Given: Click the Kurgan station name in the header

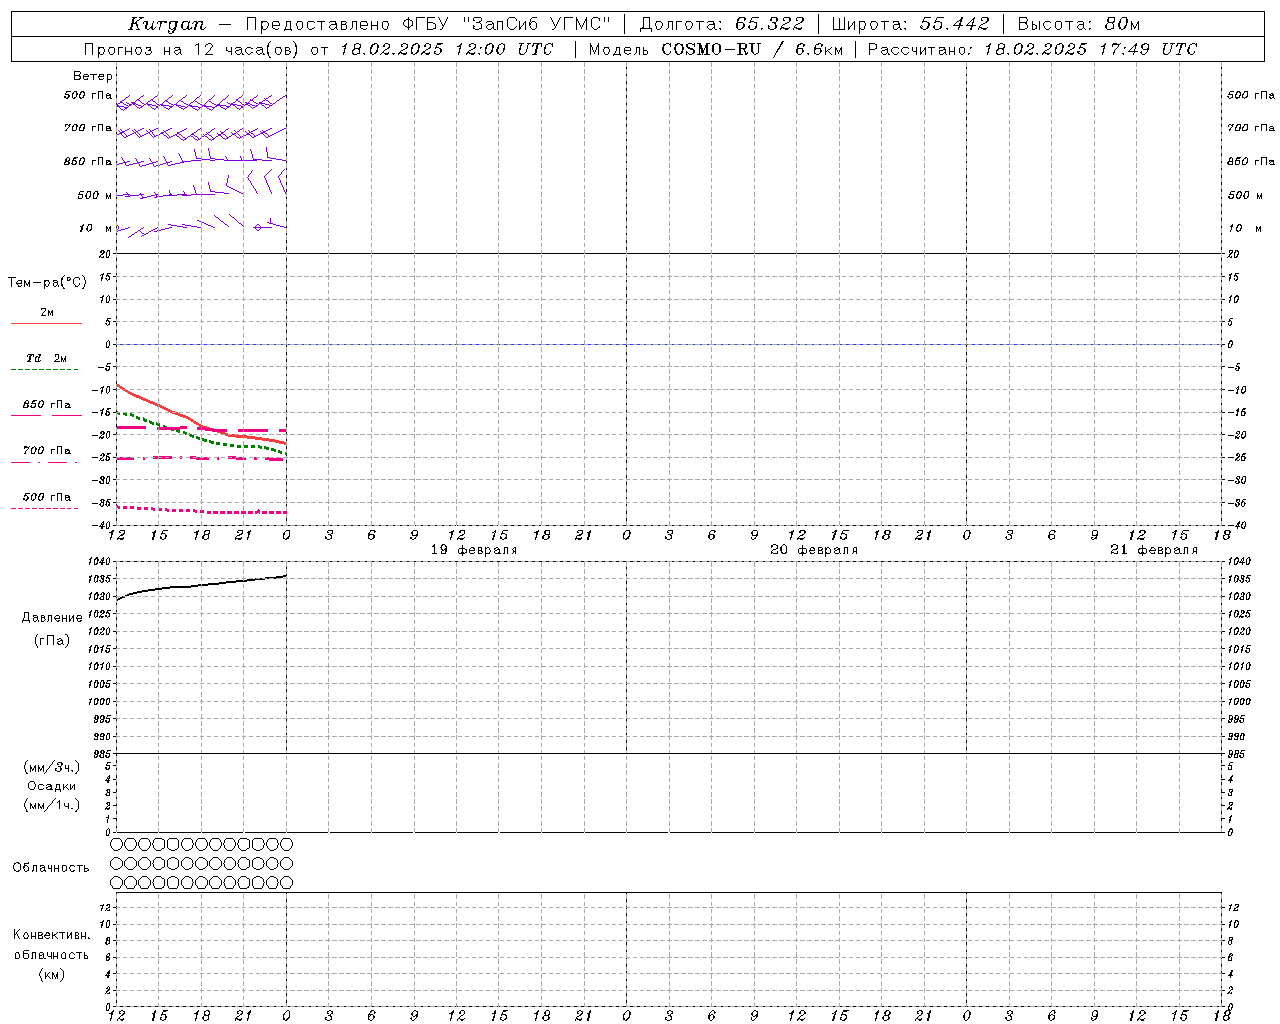Looking at the screenshot, I should tap(167, 24).
